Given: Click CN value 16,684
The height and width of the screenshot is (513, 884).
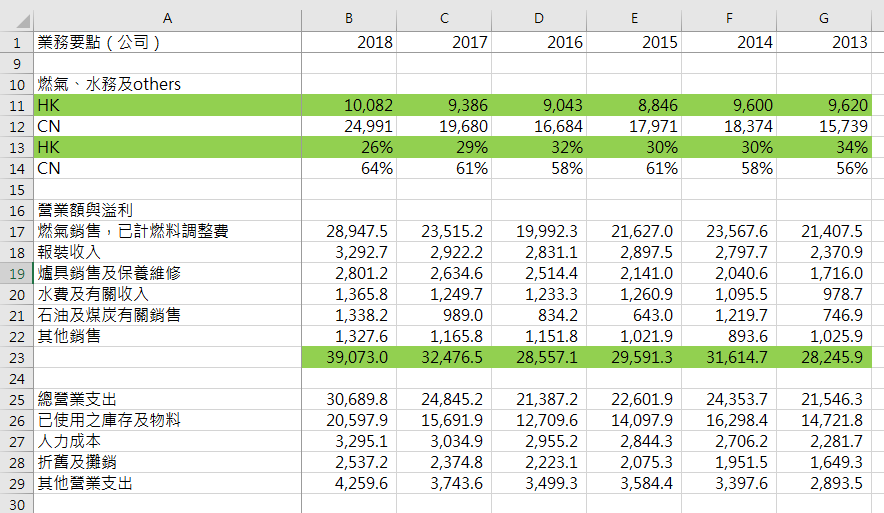Looking at the screenshot, I should tap(539, 126).
